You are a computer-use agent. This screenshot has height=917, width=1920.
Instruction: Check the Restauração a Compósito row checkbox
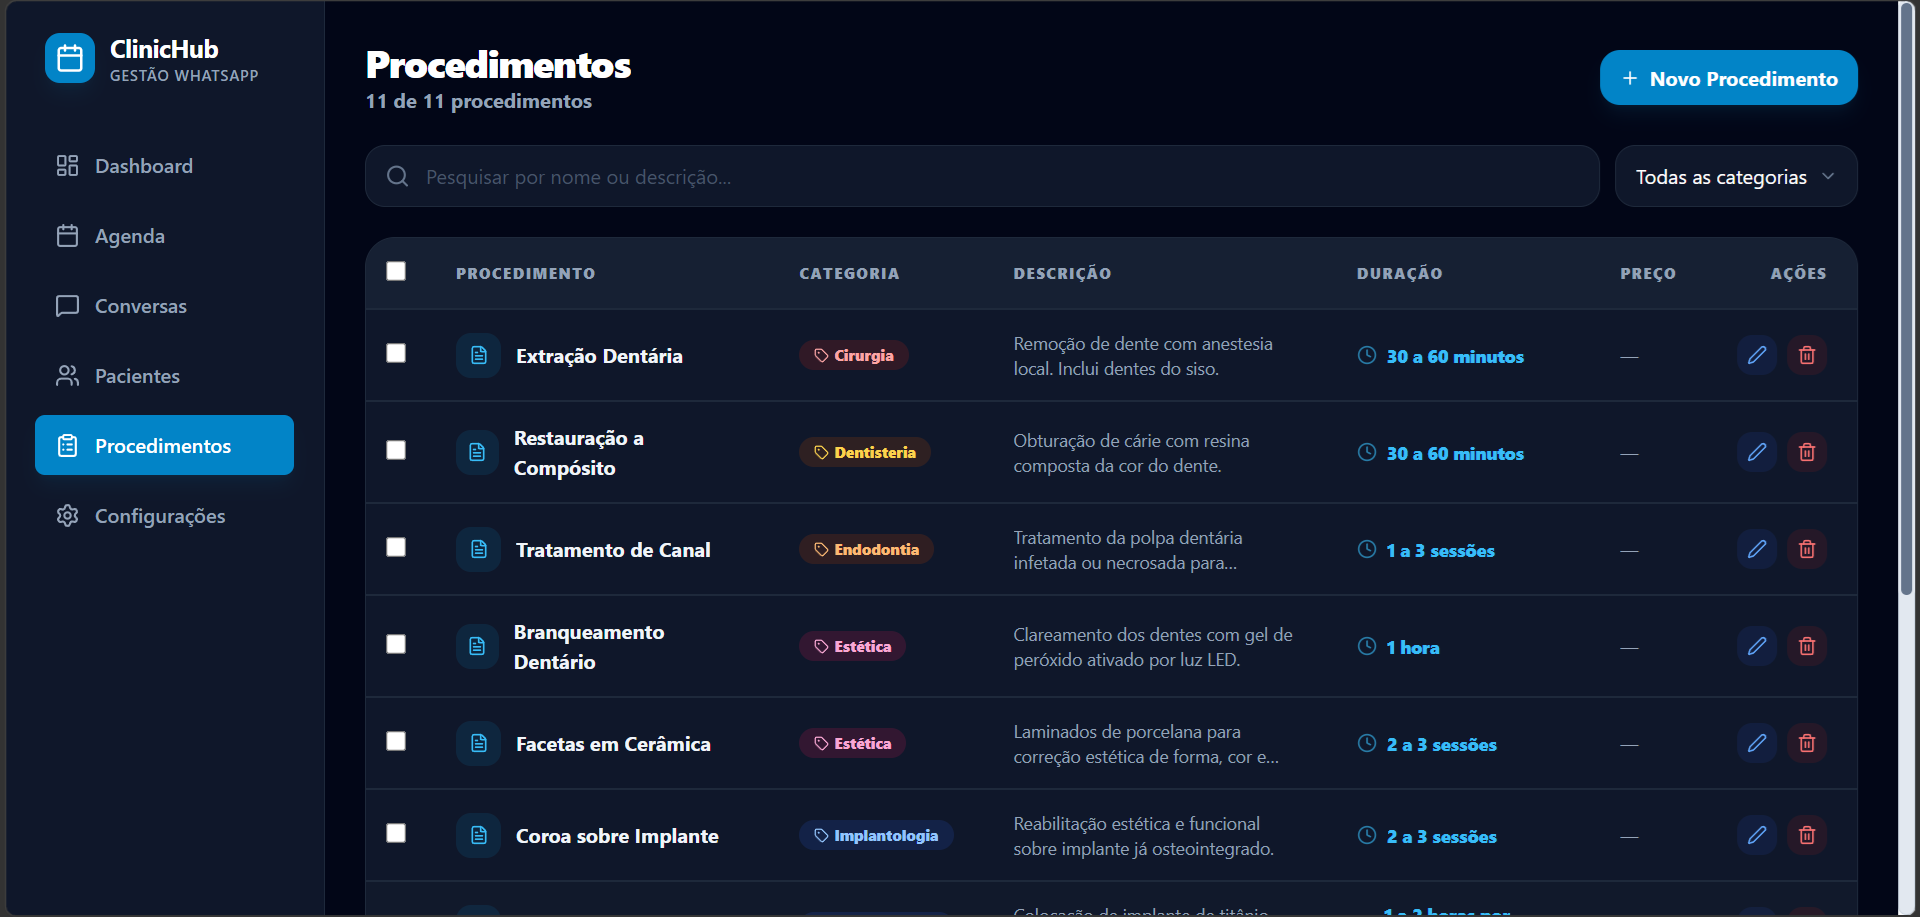tap(396, 450)
